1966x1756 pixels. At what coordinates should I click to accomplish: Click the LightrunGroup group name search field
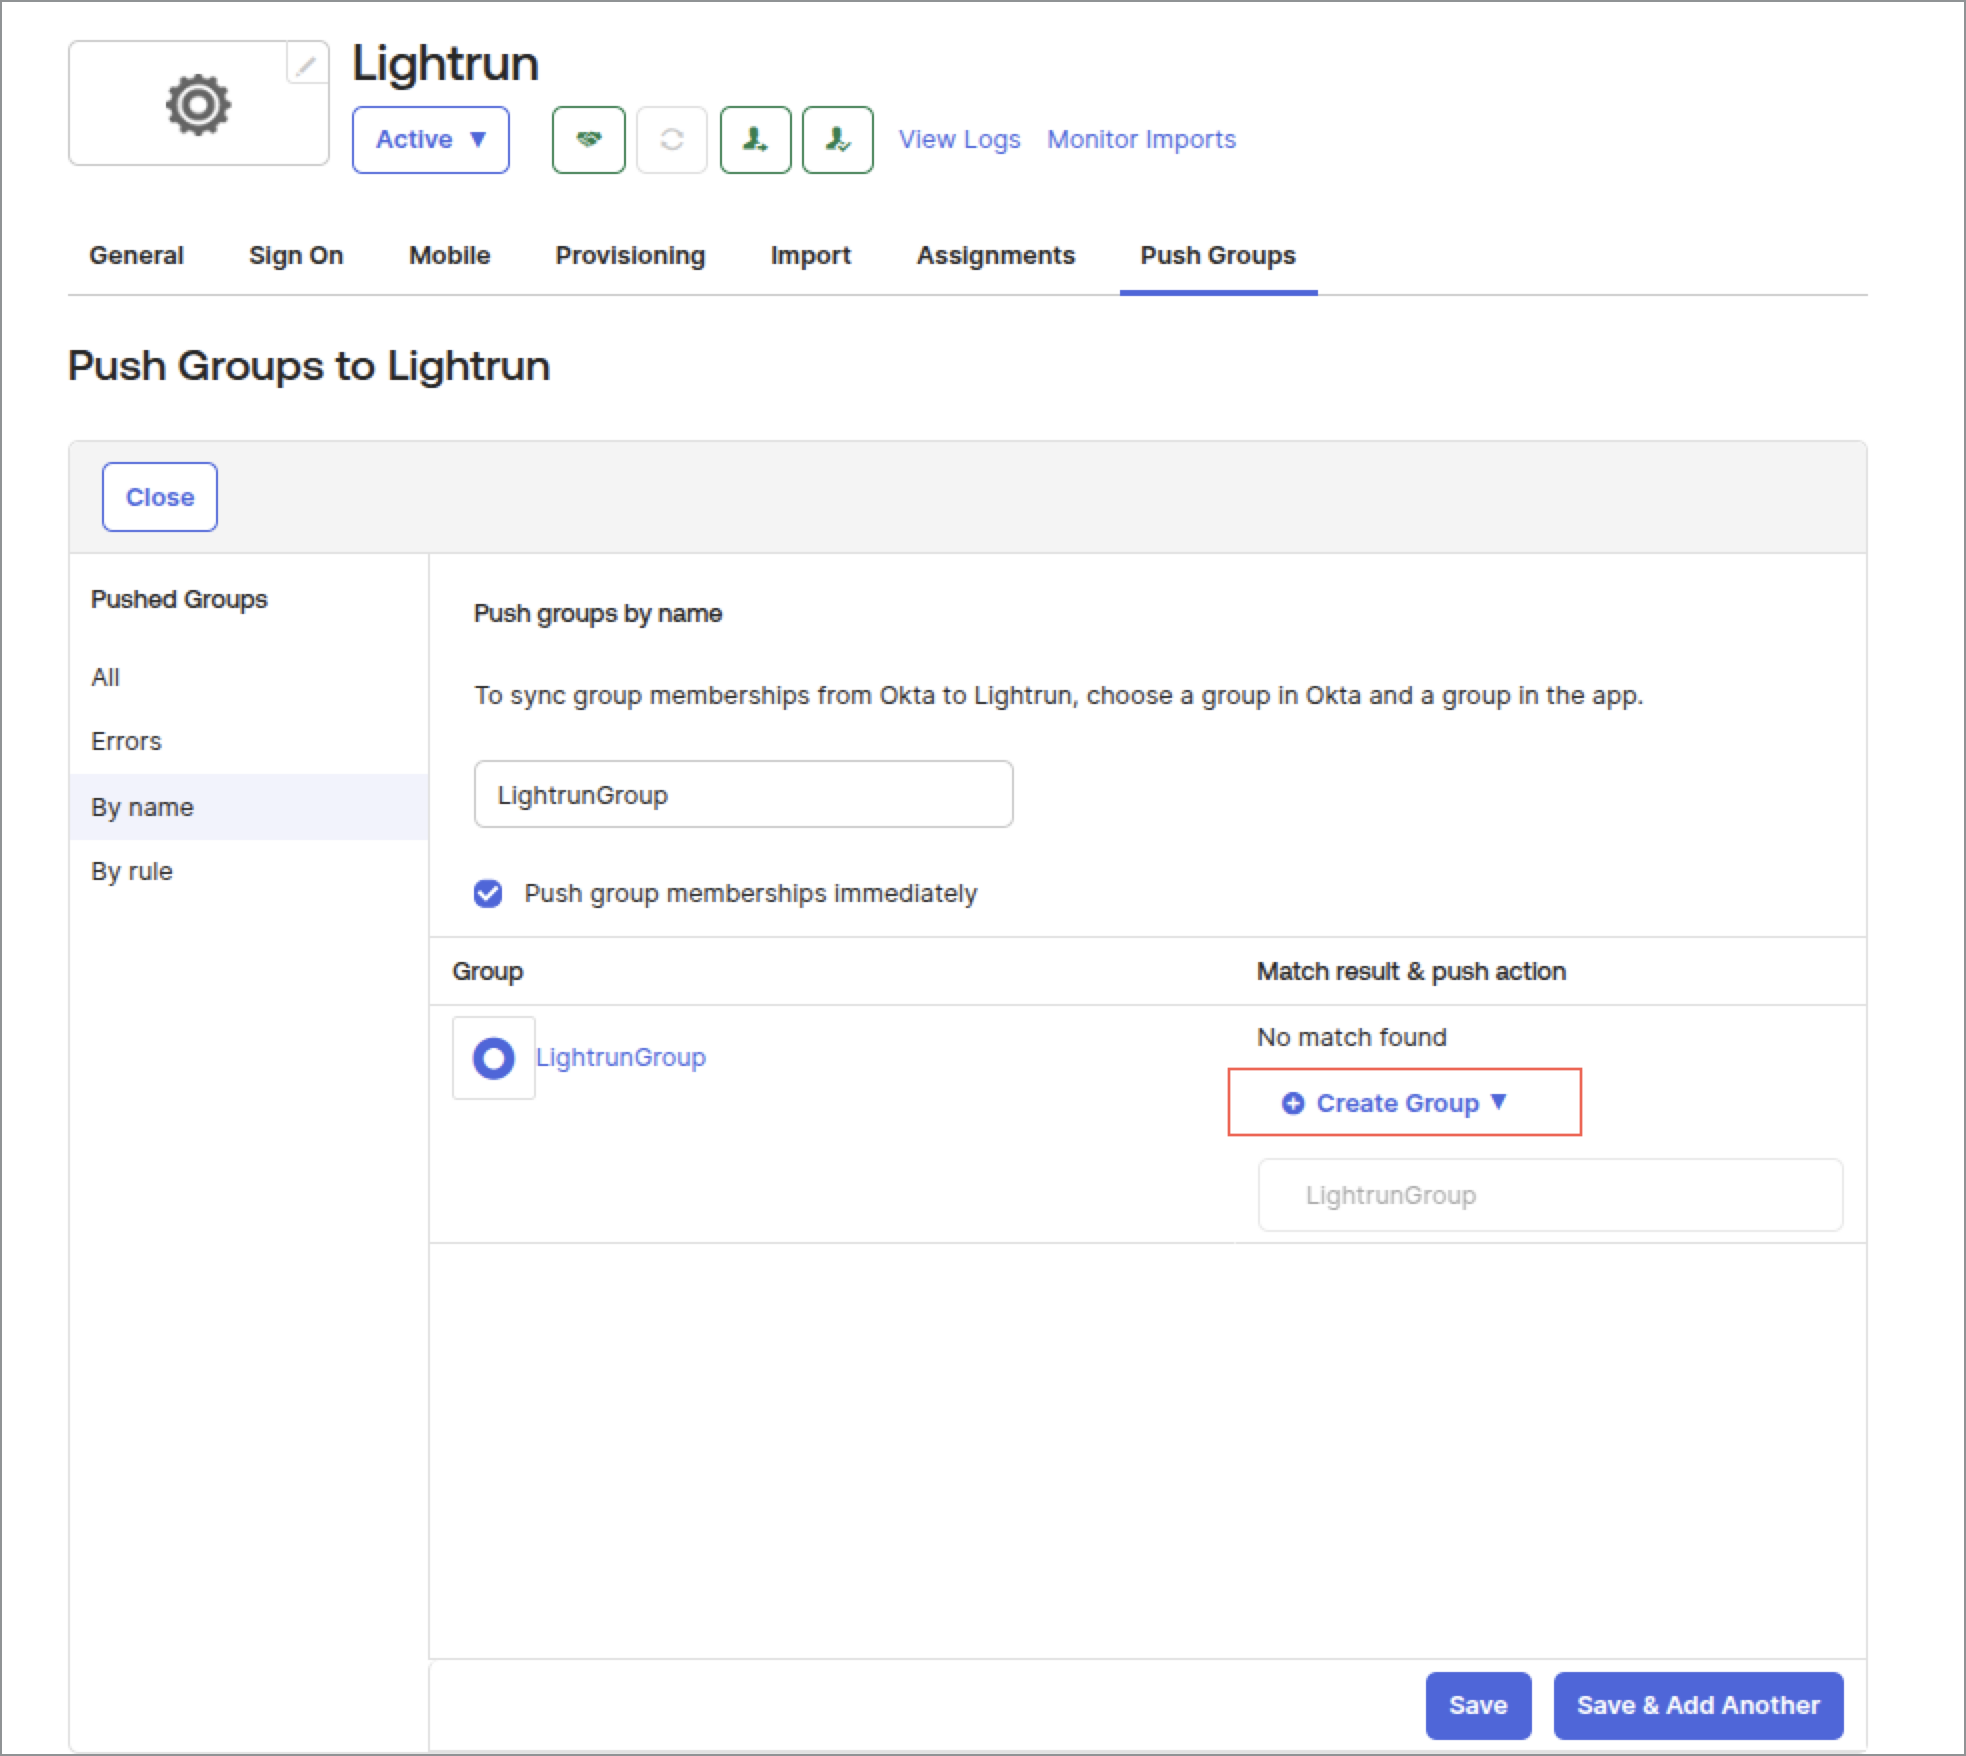pyautogui.click(x=743, y=795)
